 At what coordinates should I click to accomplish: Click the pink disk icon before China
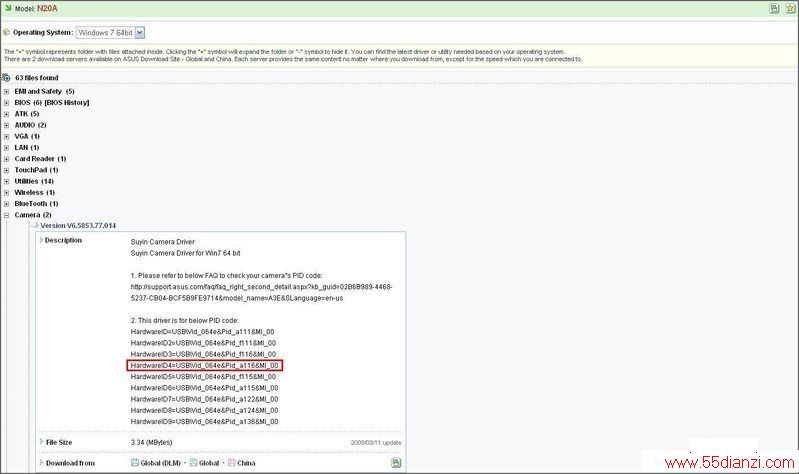click(x=231, y=463)
